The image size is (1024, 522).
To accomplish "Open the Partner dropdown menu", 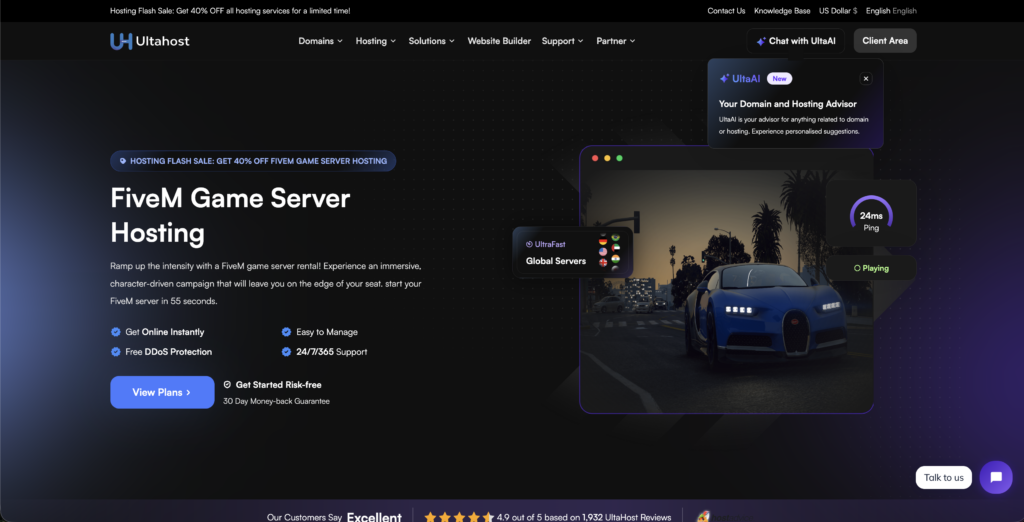I will coord(615,41).
